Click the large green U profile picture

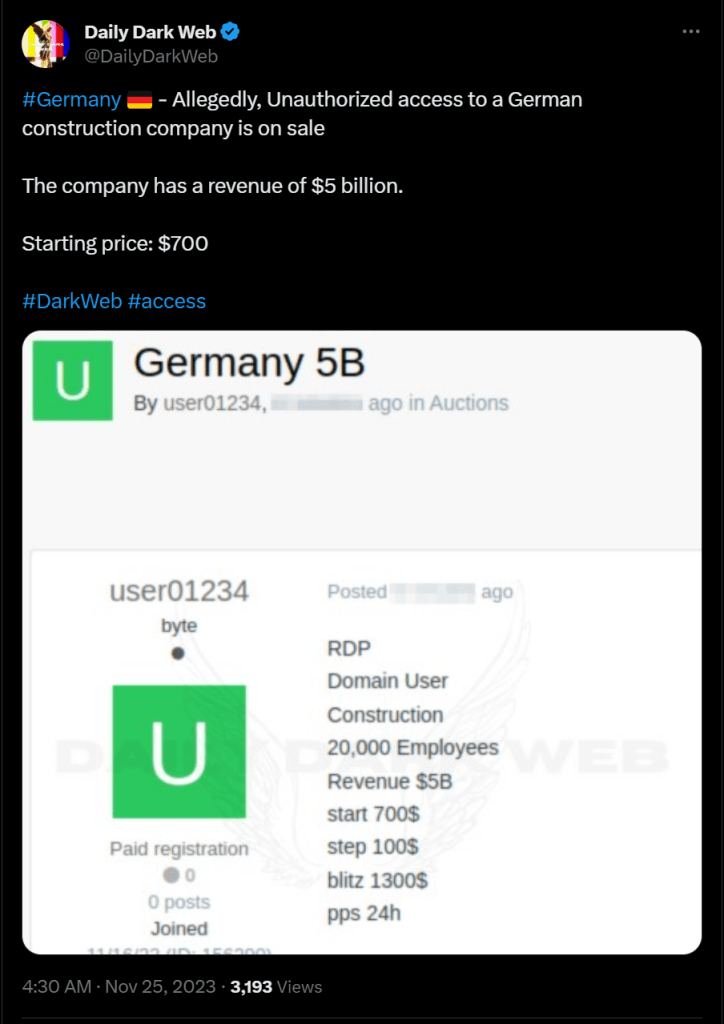click(179, 751)
